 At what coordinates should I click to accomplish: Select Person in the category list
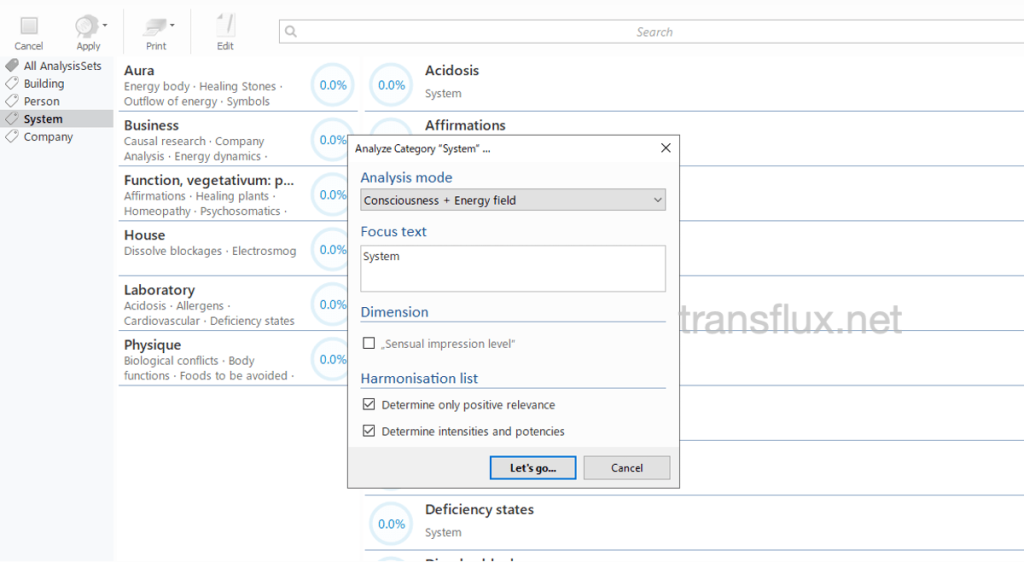coord(42,101)
